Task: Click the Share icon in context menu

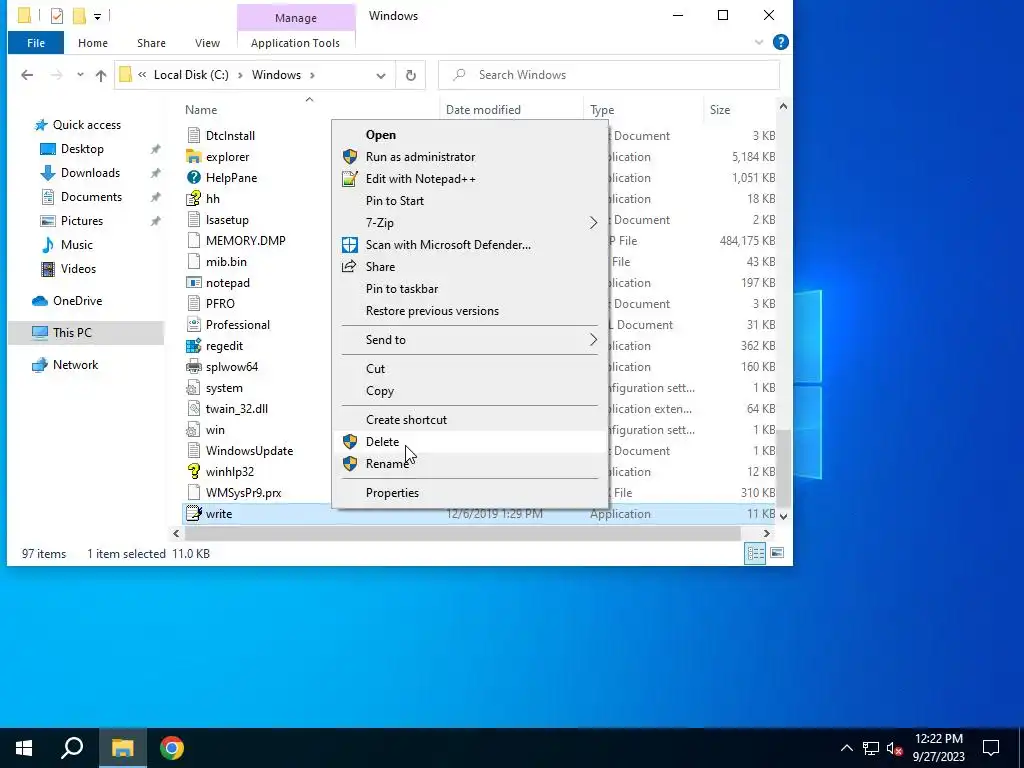Action: 349,266
